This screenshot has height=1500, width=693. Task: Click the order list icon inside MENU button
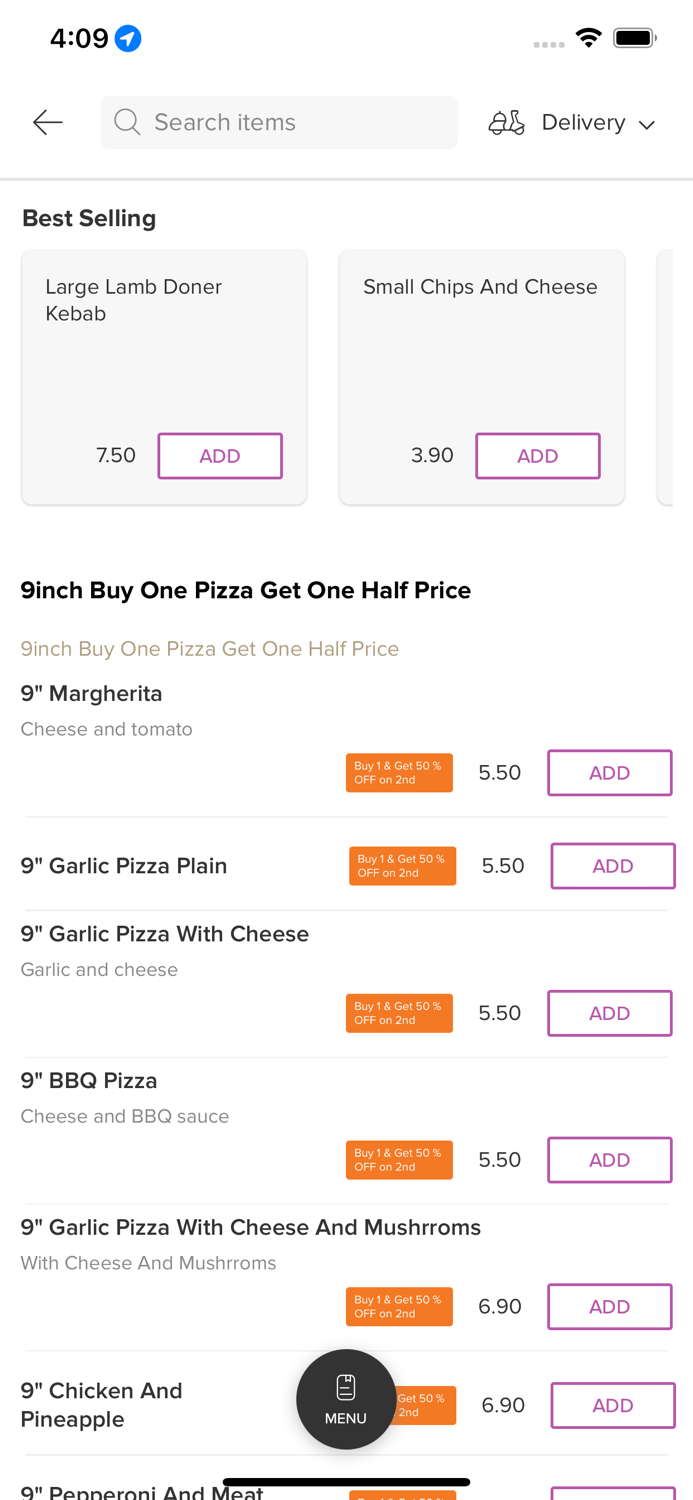pos(345,1385)
